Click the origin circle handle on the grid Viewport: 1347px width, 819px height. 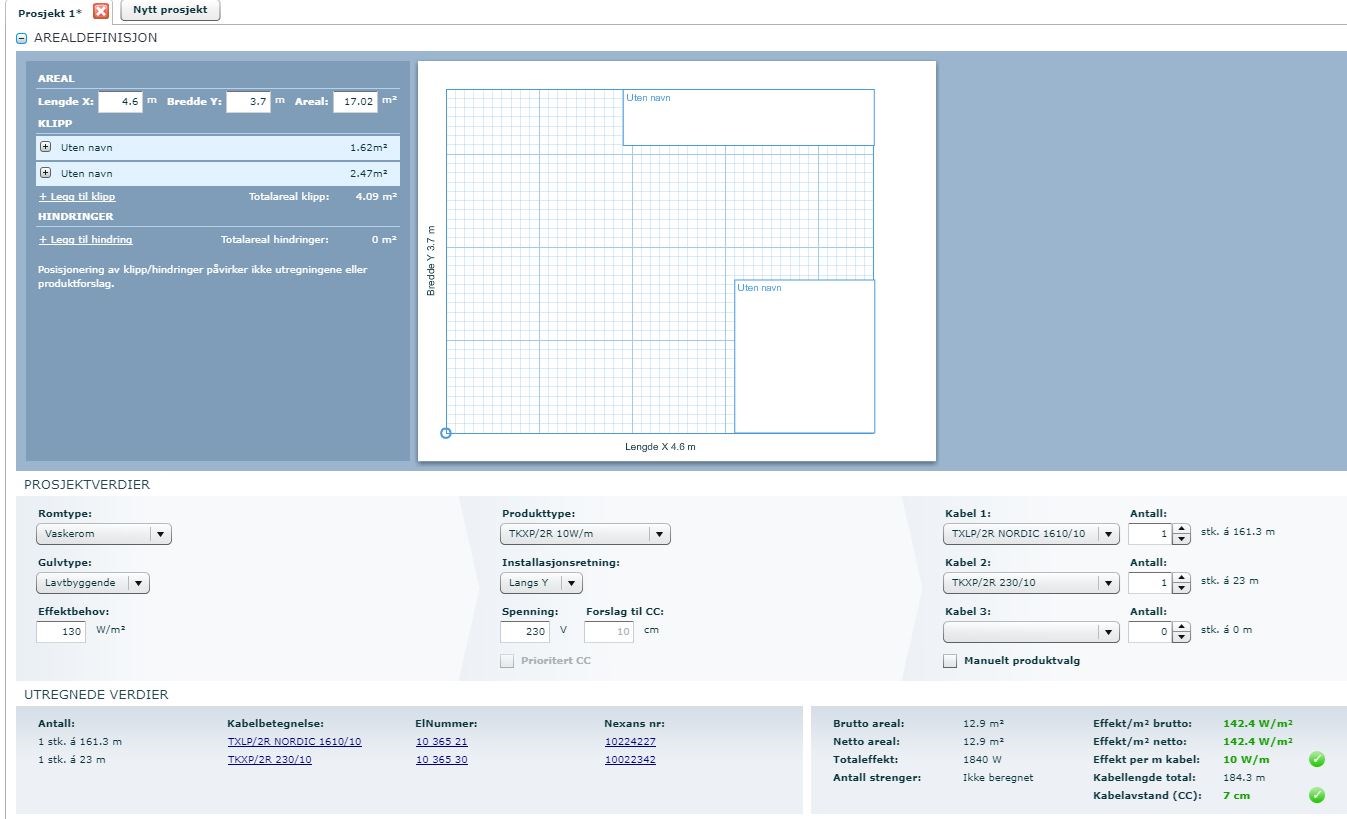click(x=446, y=433)
